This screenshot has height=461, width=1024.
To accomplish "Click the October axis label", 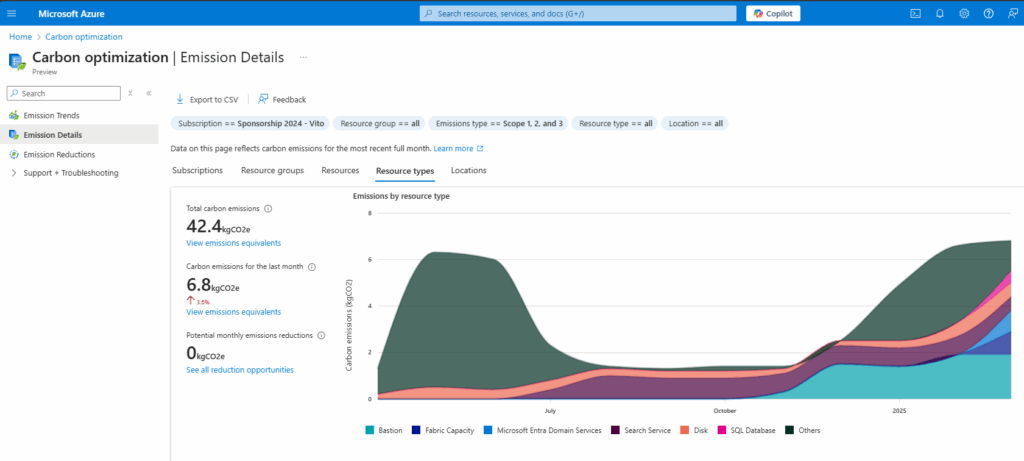I will point(724,411).
